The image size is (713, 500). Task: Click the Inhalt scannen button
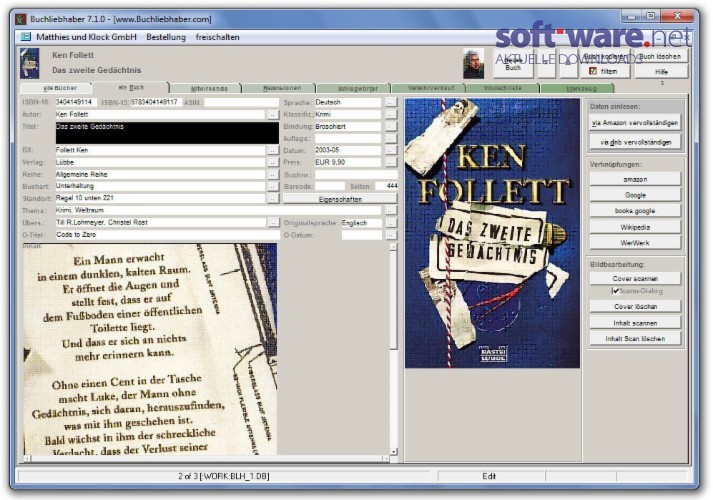coord(635,323)
